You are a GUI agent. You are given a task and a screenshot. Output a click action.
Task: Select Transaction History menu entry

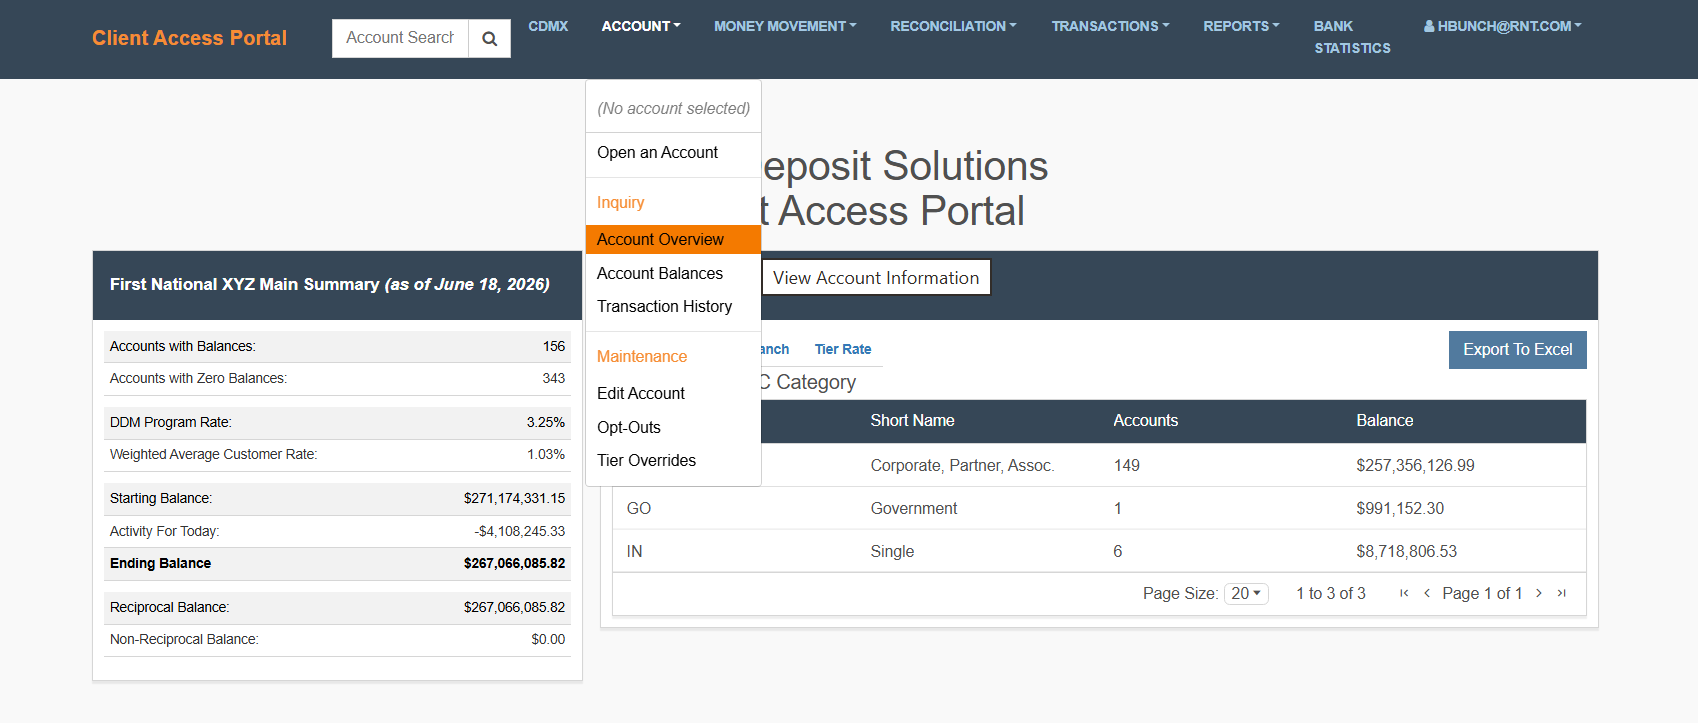[673, 306]
